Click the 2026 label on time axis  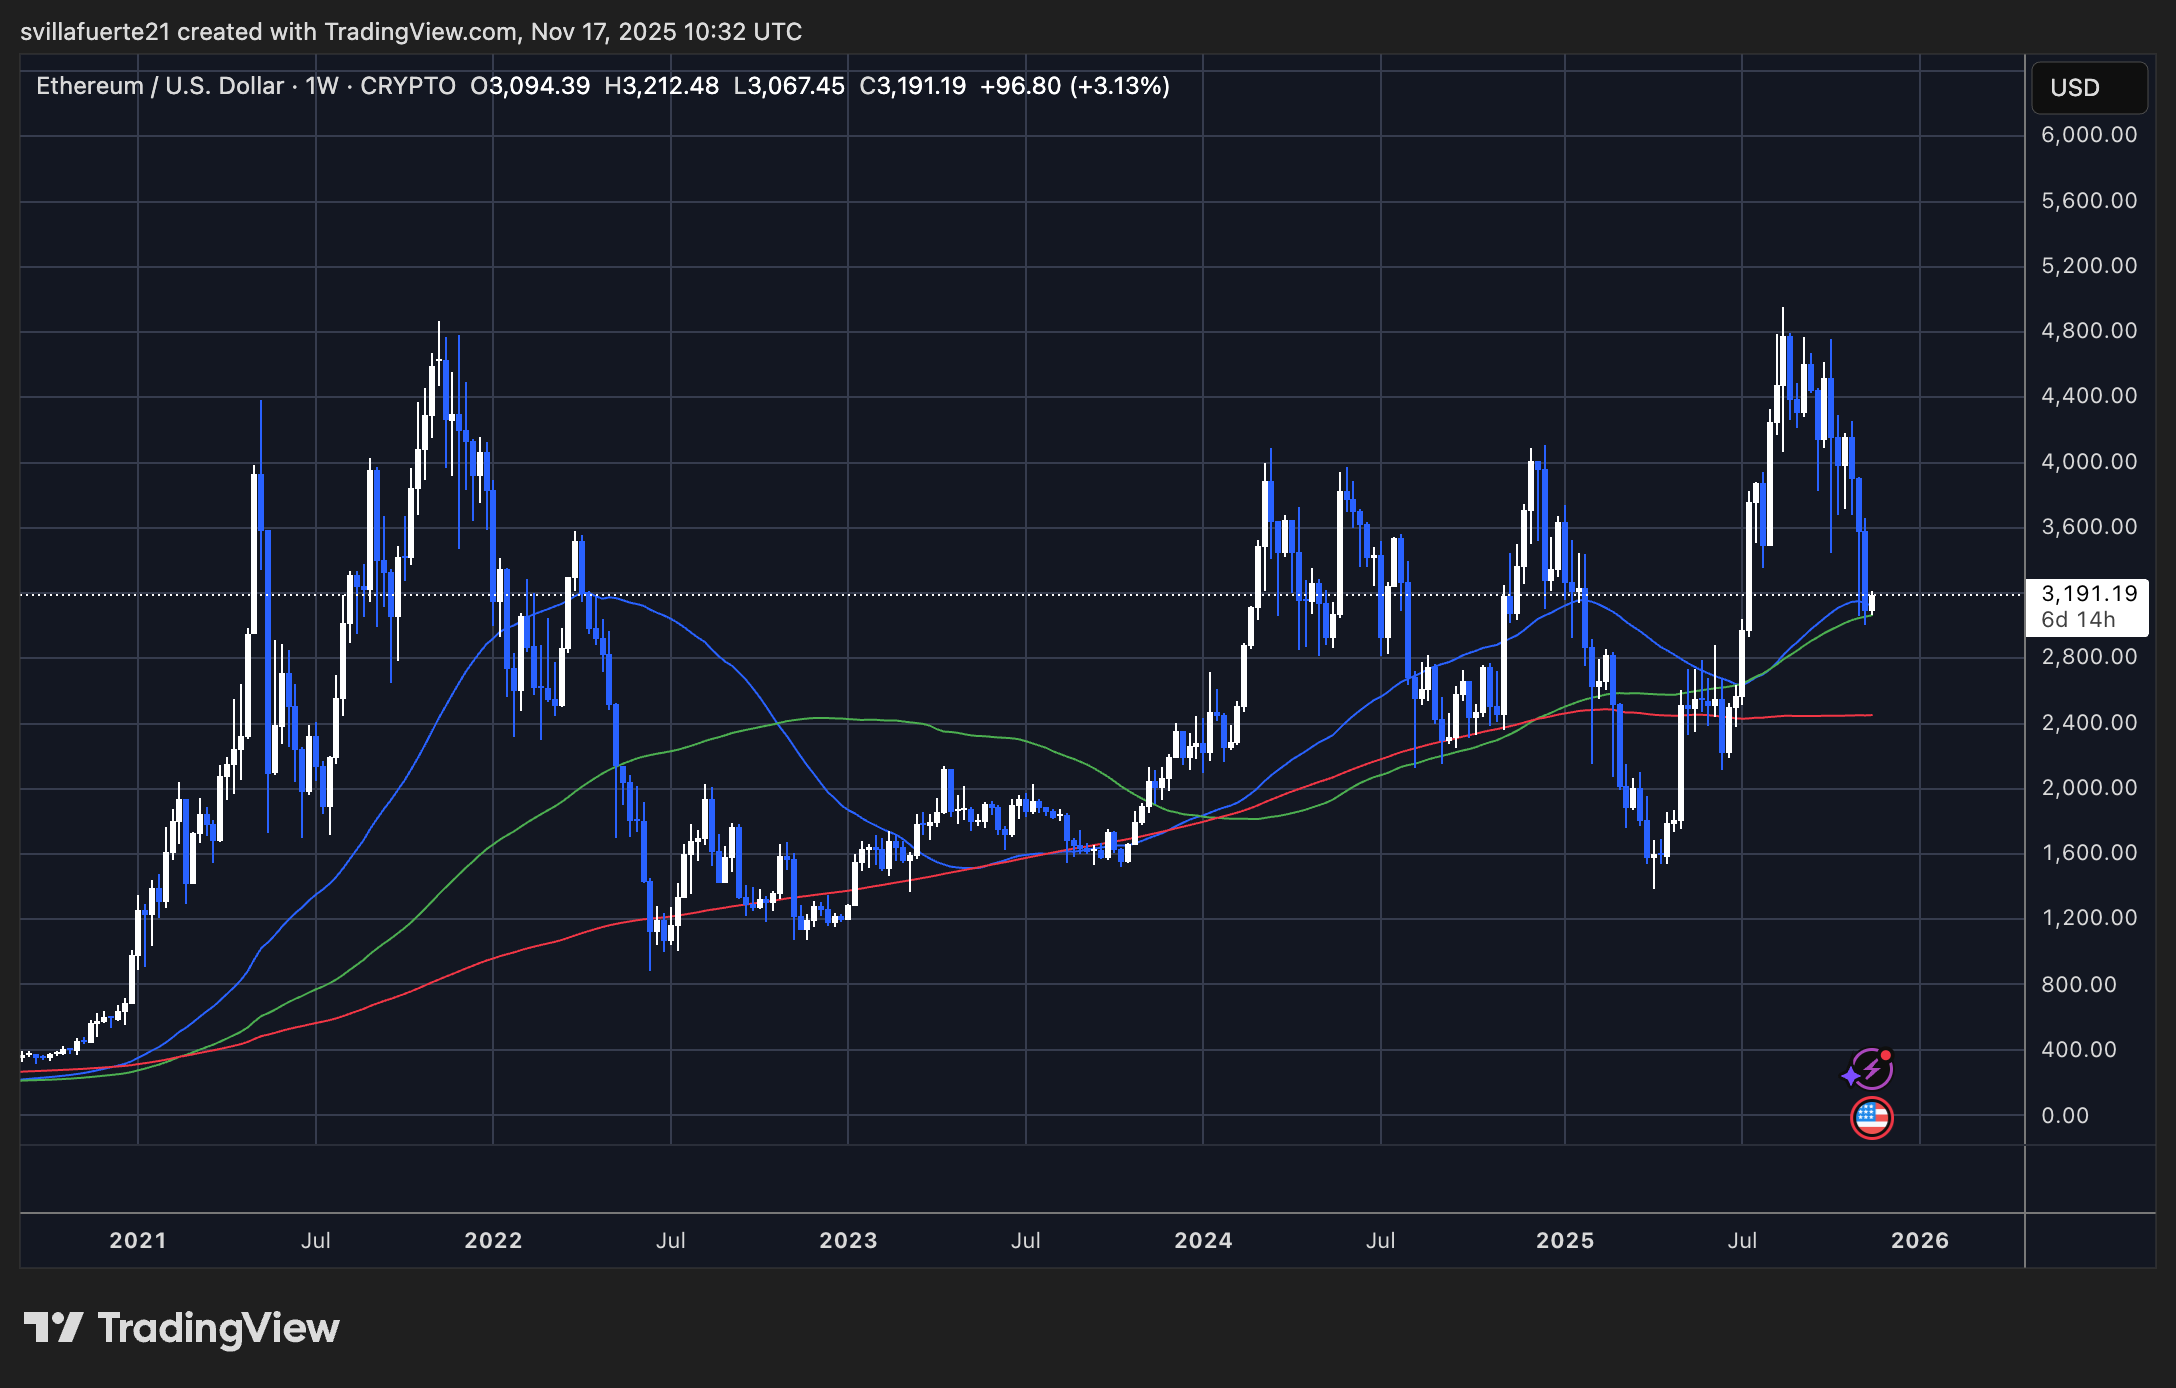pyautogui.click(x=1919, y=1240)
